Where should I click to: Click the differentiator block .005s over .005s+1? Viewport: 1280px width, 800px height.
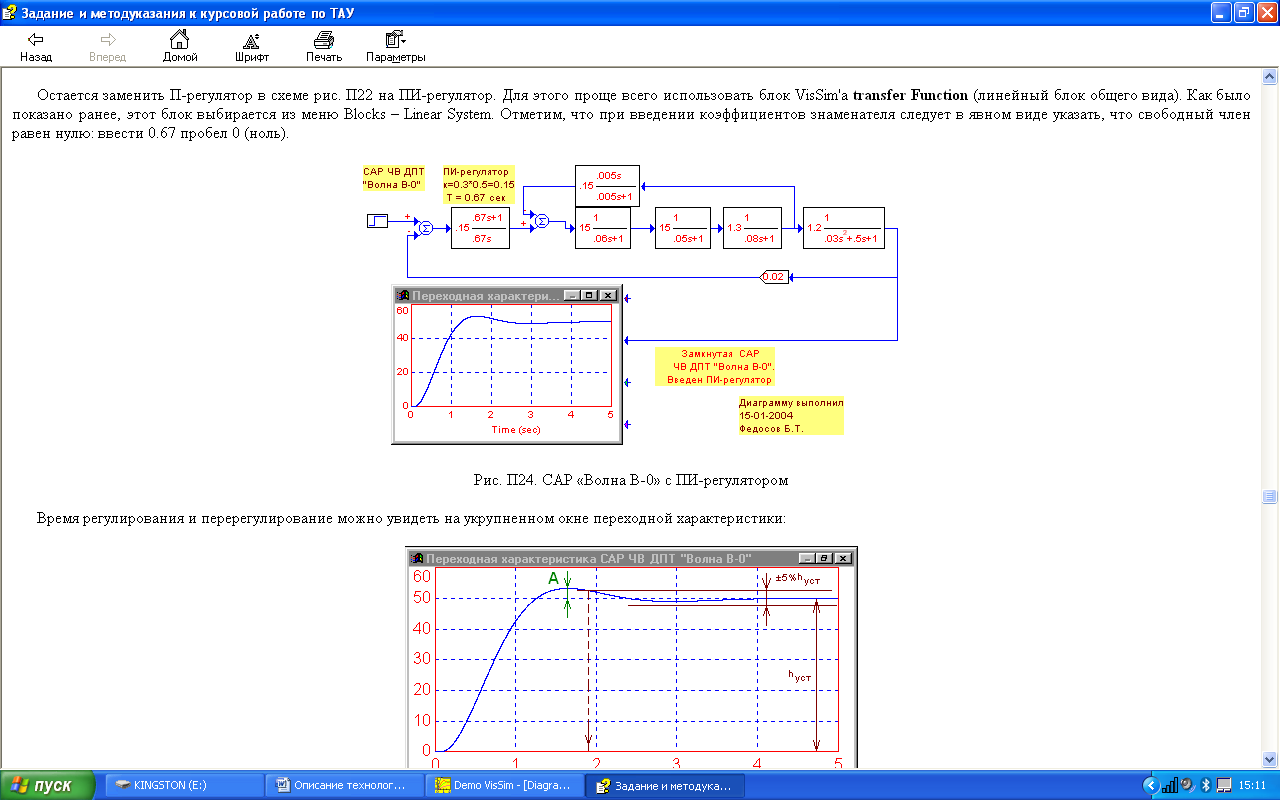(607, 186)
